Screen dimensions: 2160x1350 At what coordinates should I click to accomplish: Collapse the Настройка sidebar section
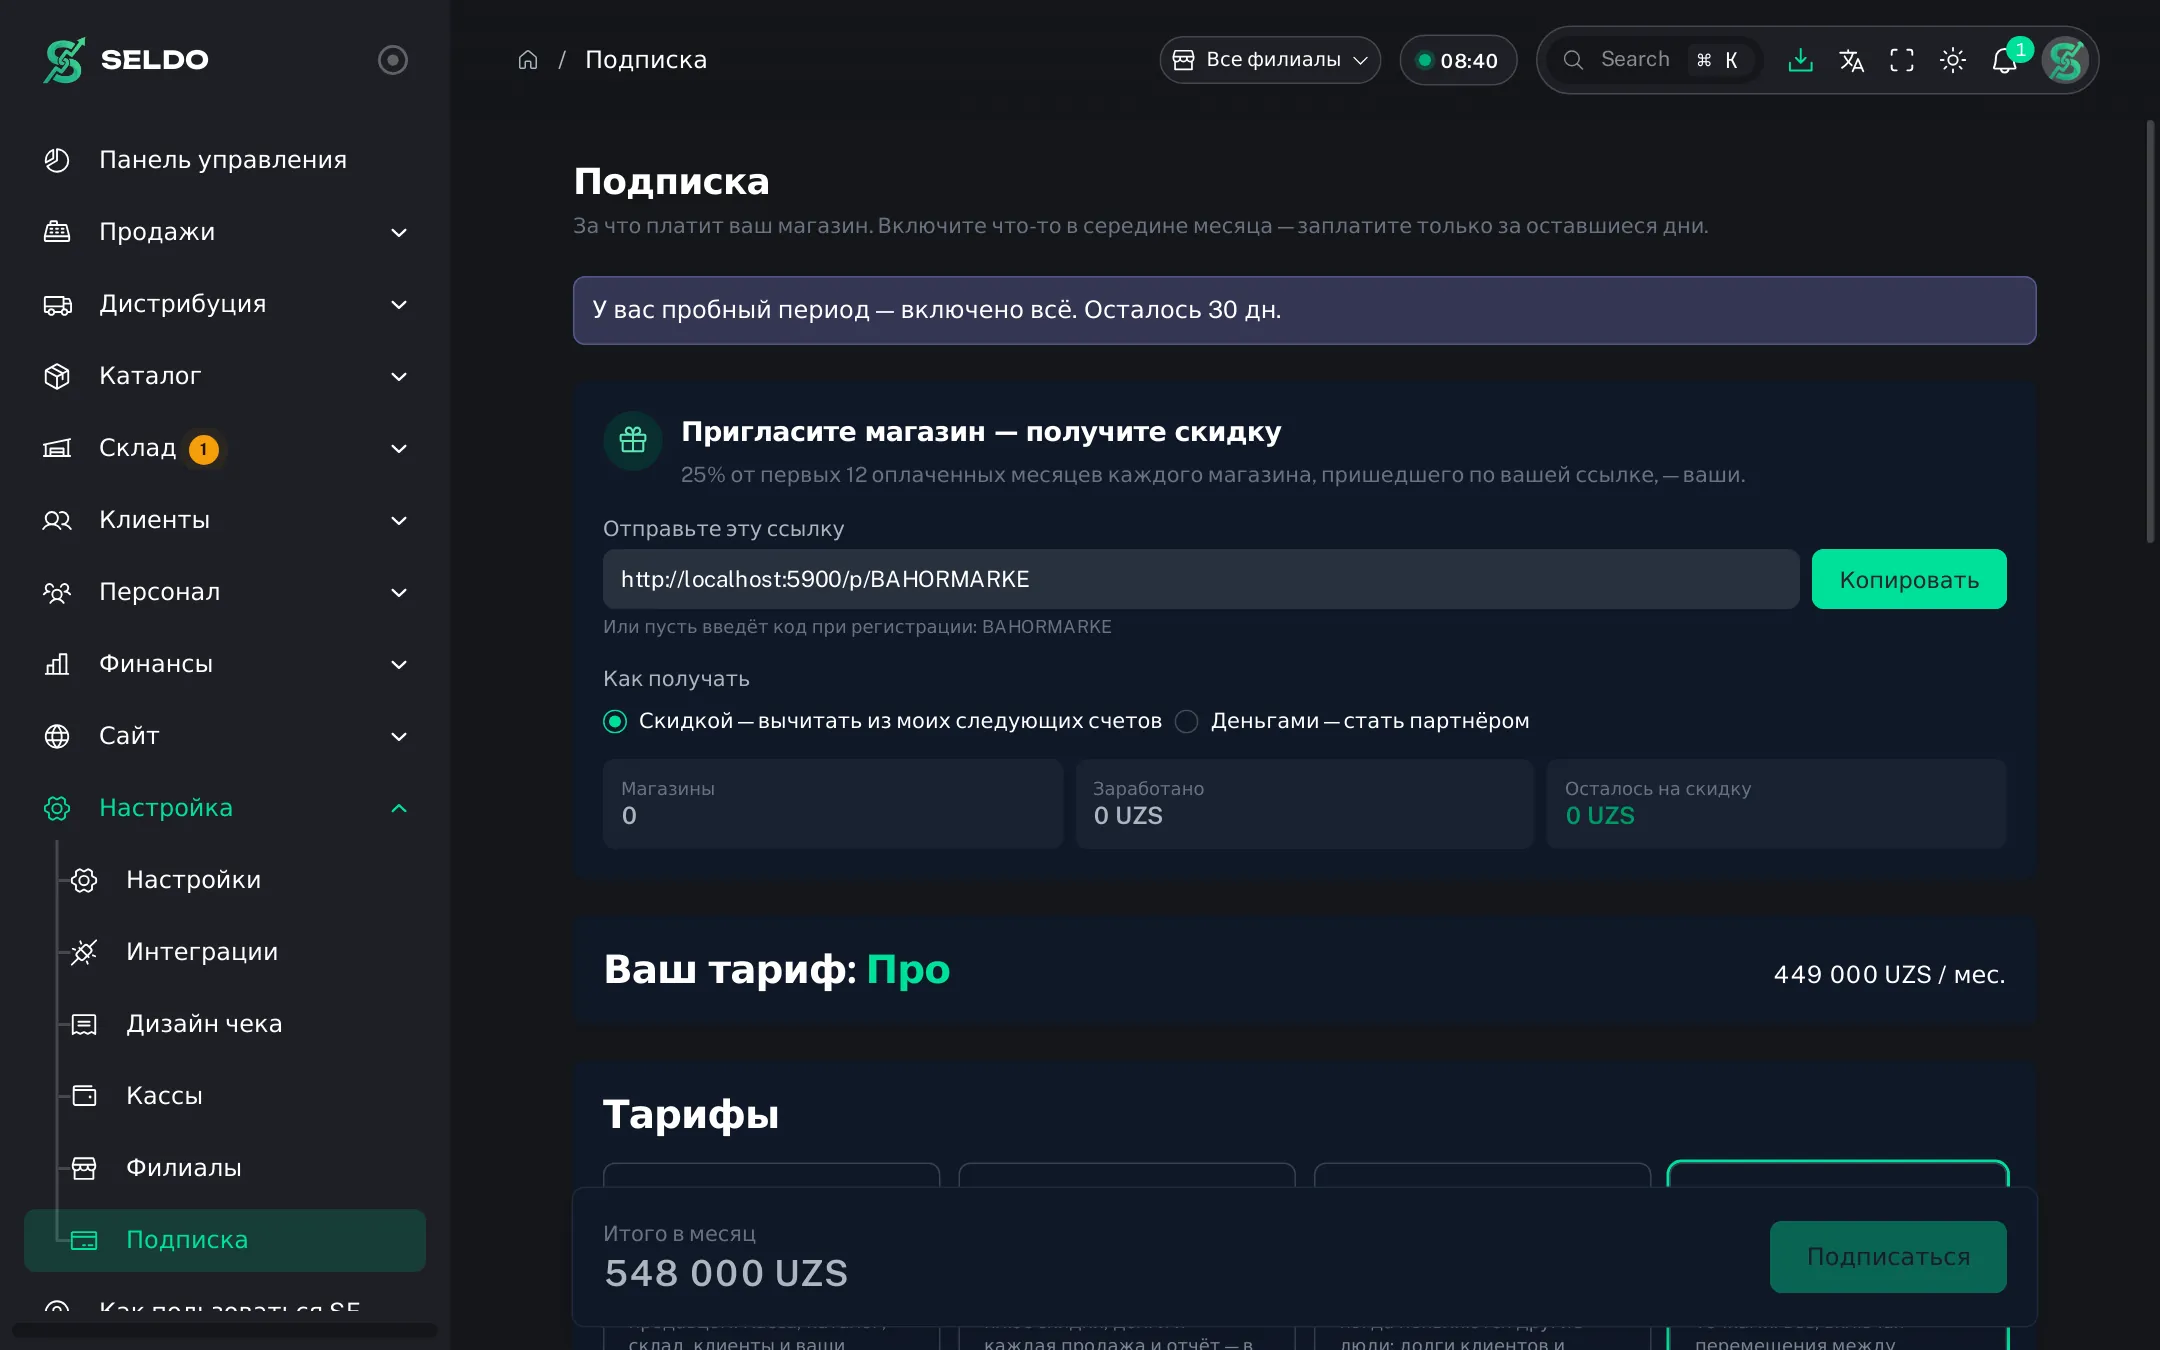click(x=226, y=808)
